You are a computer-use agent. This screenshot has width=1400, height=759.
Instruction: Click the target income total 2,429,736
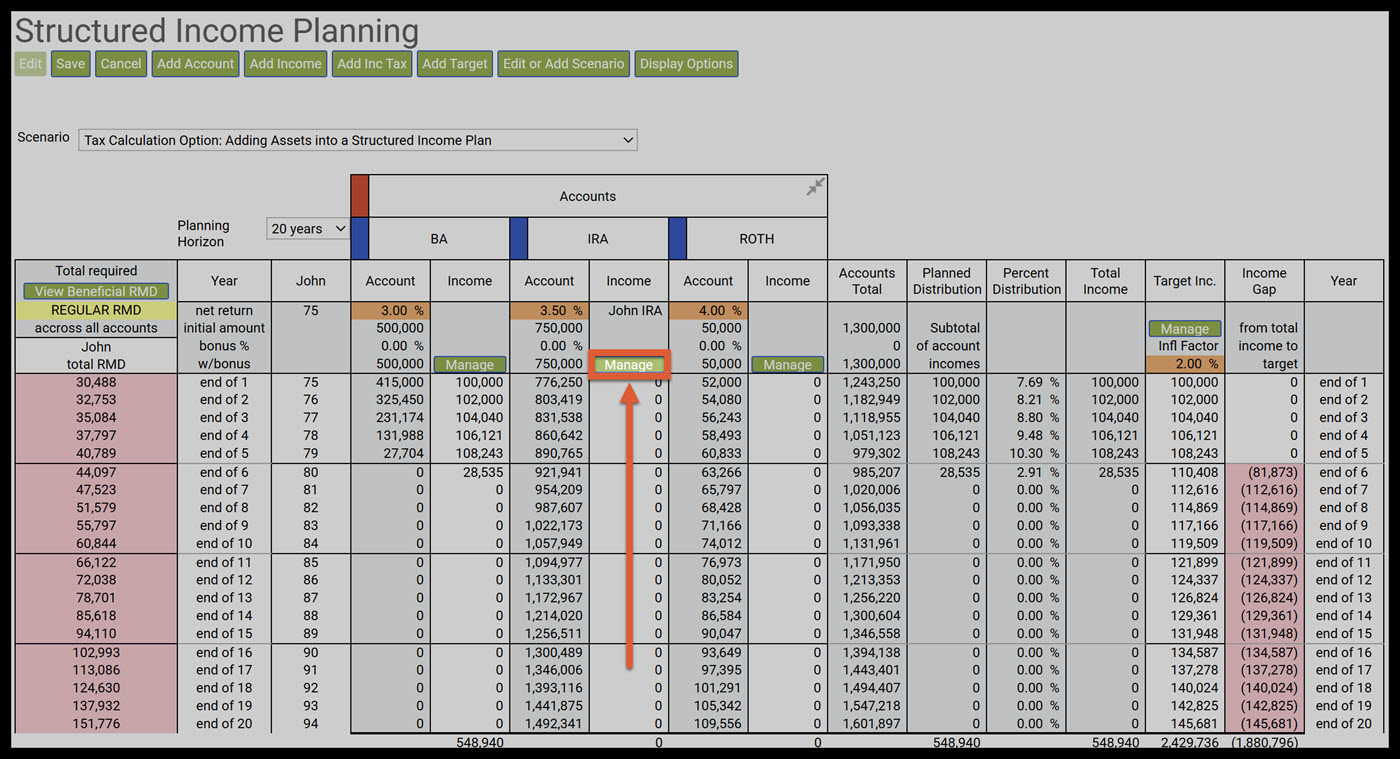click(x=1189, y=743)
